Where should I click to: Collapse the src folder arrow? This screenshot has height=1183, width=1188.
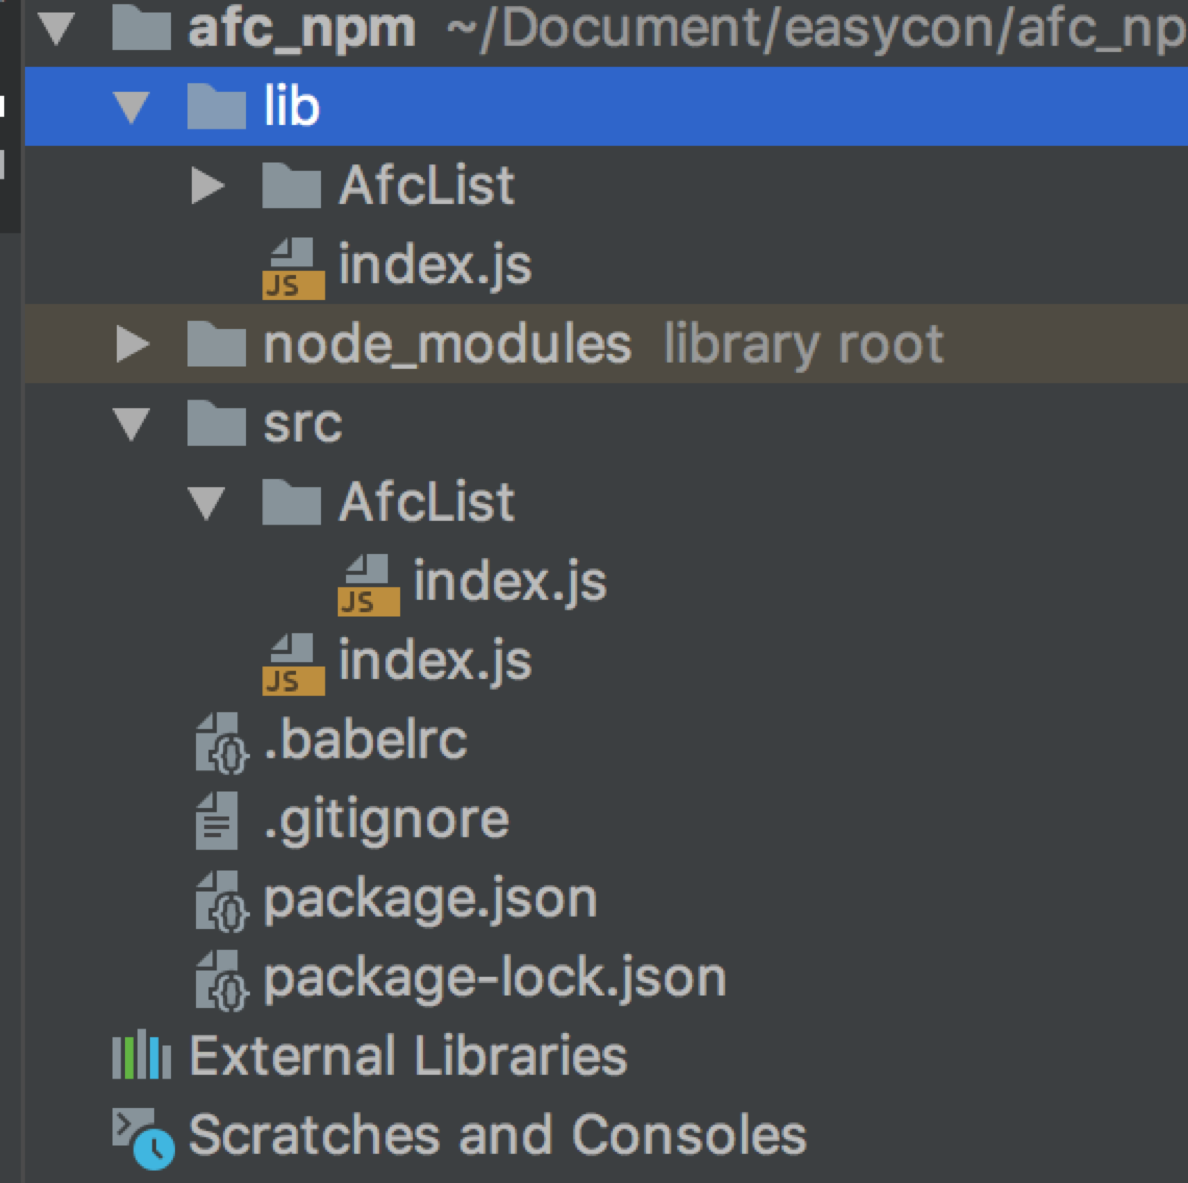(132, 424)
